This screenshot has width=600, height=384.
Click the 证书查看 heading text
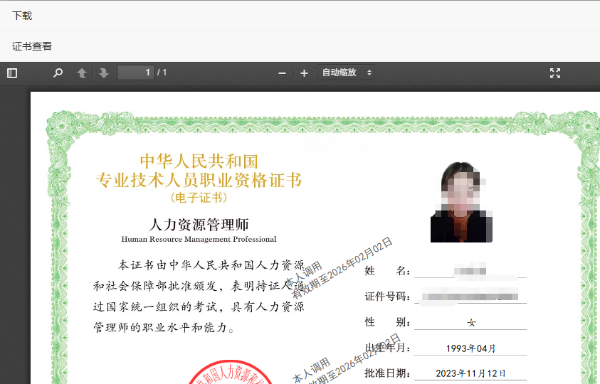point(32,46)
